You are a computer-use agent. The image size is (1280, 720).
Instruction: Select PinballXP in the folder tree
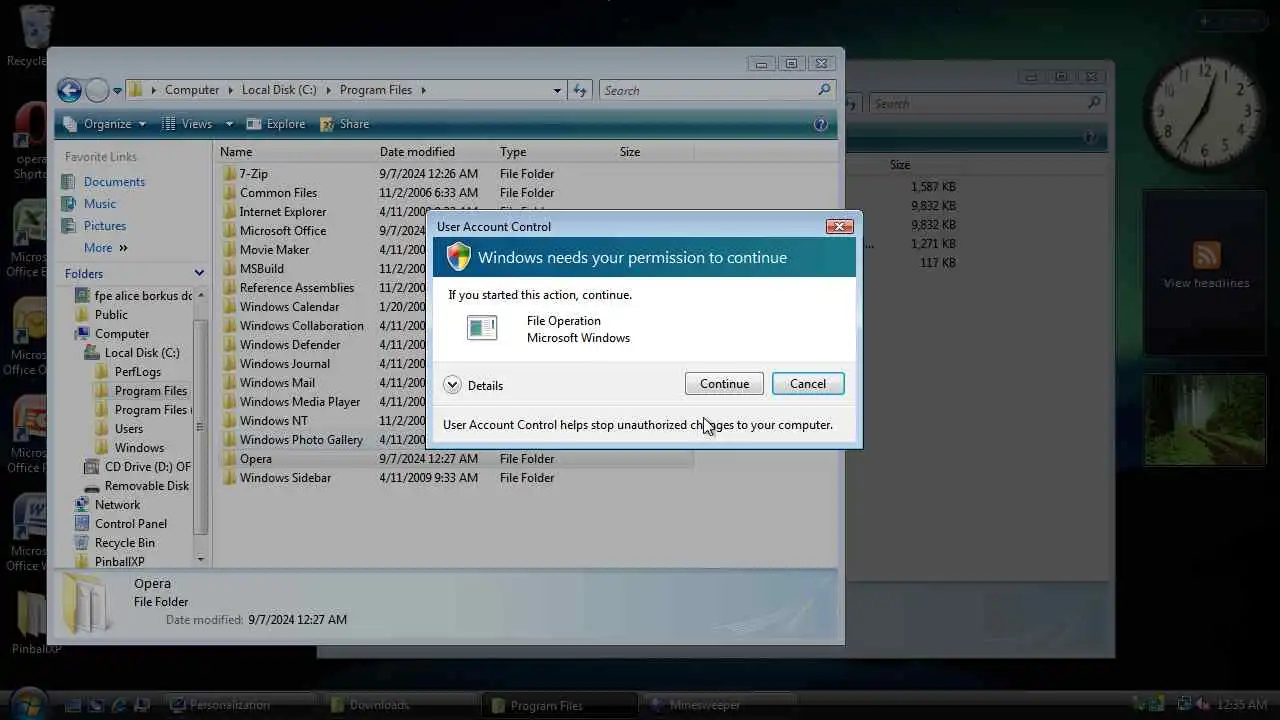coord(119,562)
